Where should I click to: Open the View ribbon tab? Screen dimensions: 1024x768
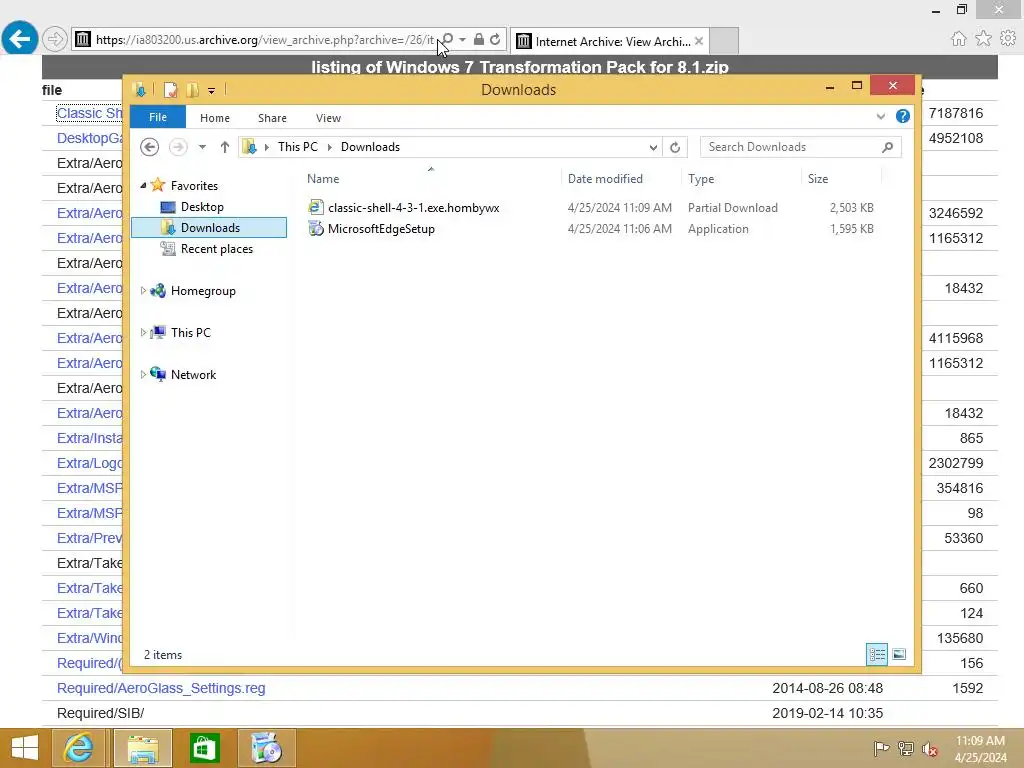pos(328,118)
